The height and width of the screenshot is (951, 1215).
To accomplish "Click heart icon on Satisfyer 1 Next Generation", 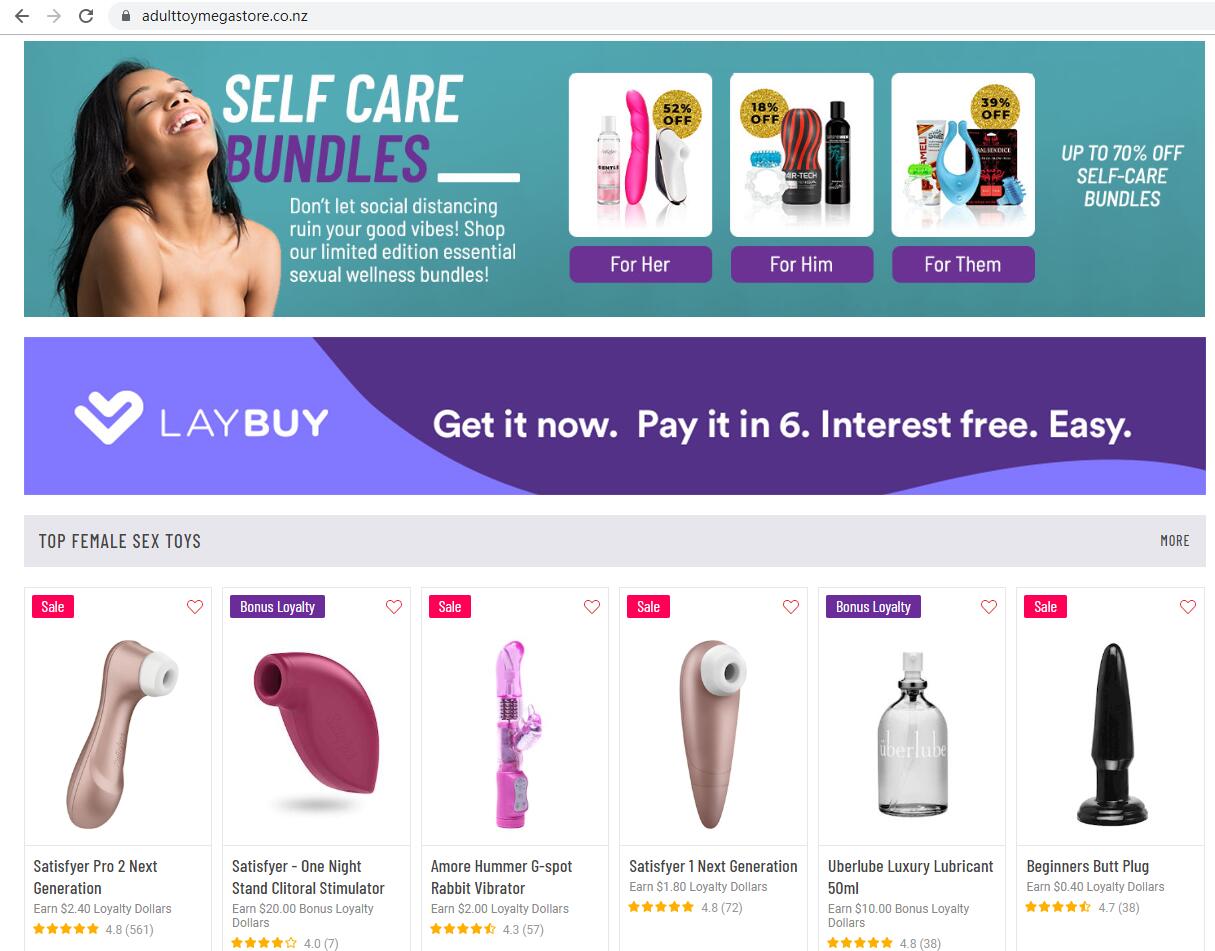I will (x=791, y=607).
